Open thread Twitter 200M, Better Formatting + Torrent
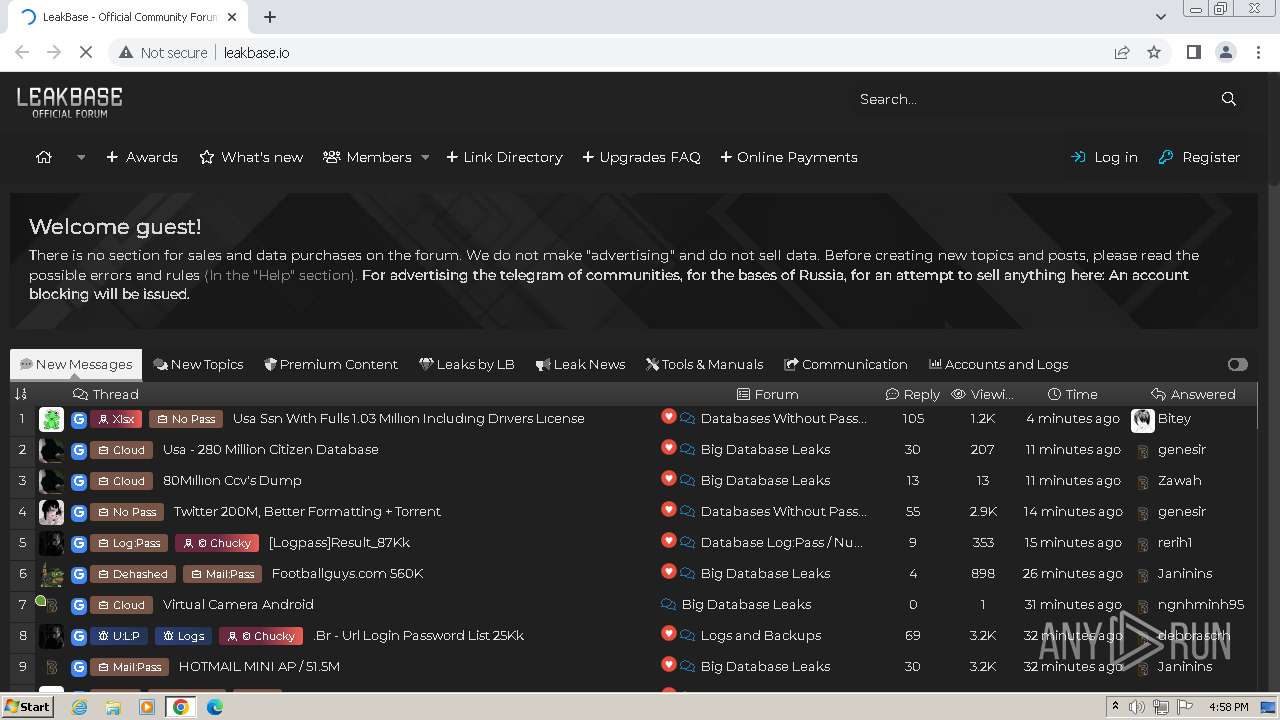Screen dimensions: 1280x720 [x=307, y=511]
